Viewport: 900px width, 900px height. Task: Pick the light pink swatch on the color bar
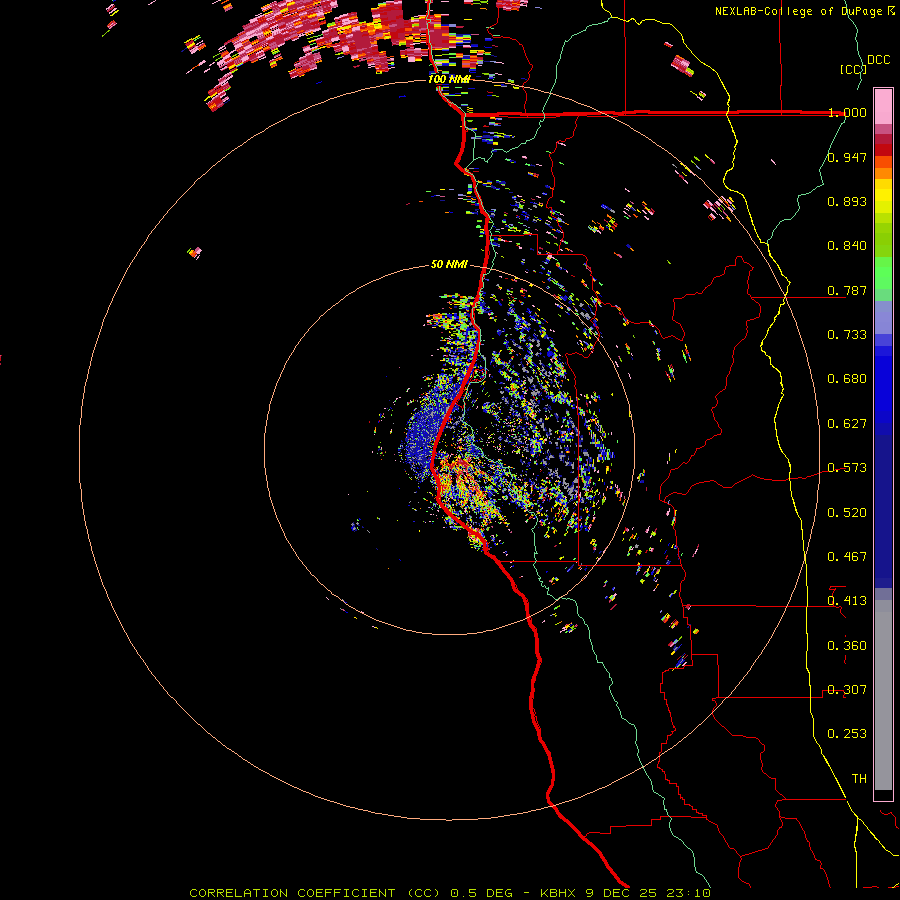883,107
